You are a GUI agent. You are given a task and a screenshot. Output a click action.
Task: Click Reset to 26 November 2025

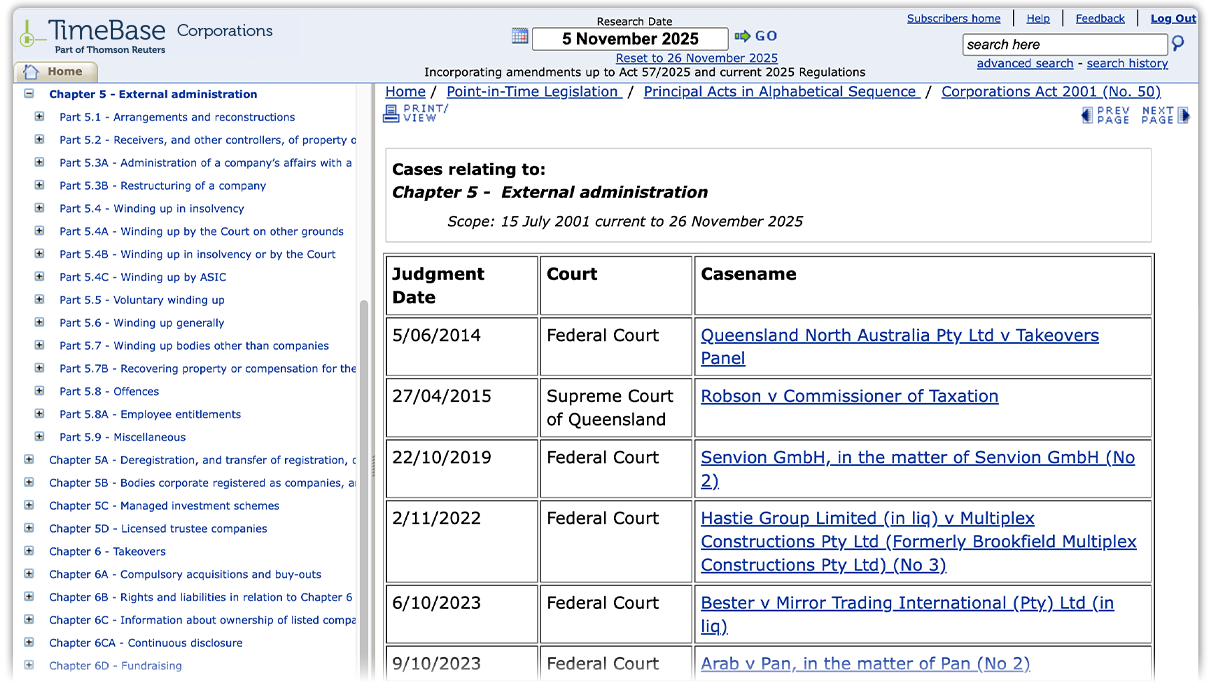click(x=696, y=57)
